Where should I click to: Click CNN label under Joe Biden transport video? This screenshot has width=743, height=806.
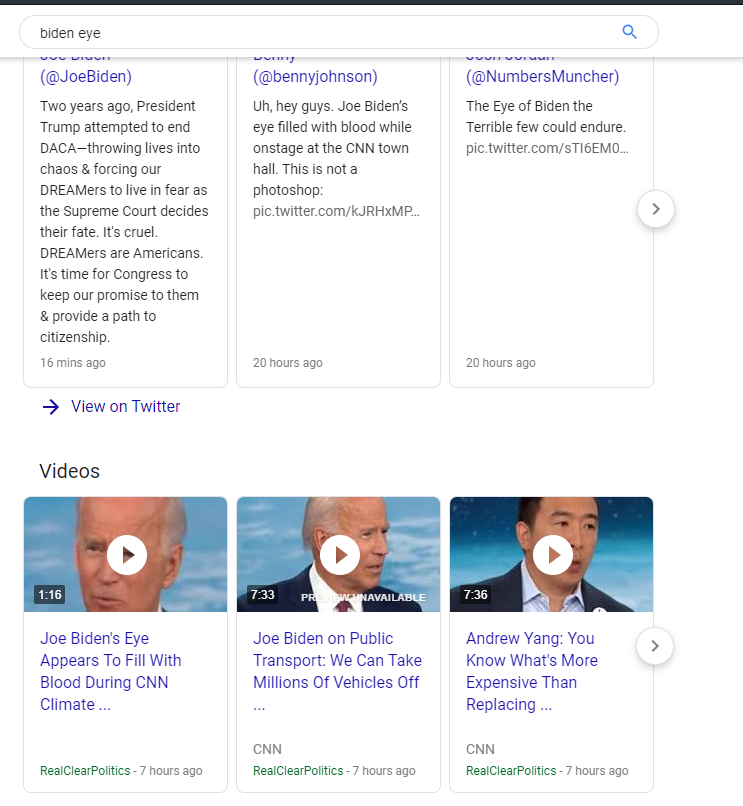[x=267, y=749]
